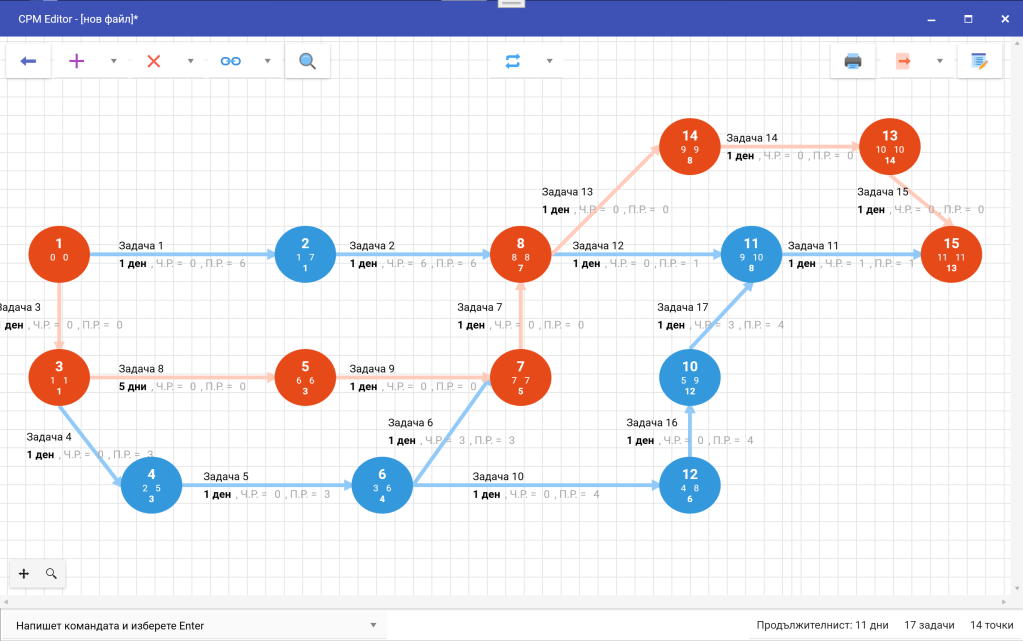The width and height of the screenshot is (1023, 641).
Task: Click the orange export arrow icon
Action: 903,61
